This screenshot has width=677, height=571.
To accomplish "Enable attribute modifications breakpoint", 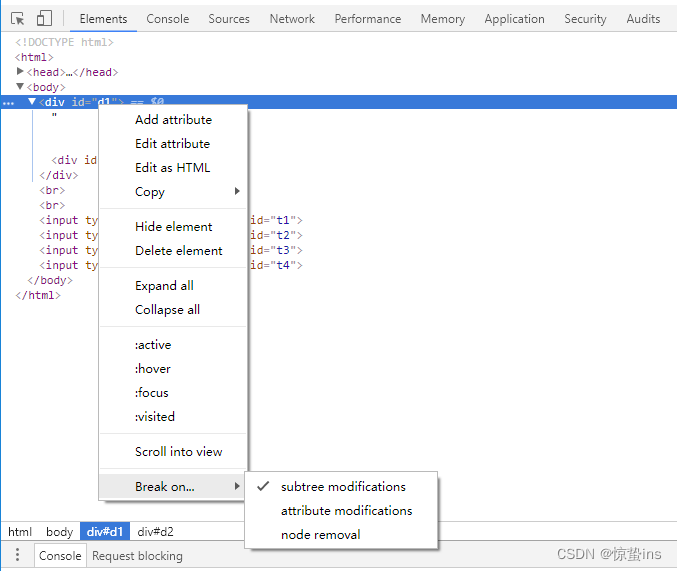I will pyautogui.click(x=341, y=511).
